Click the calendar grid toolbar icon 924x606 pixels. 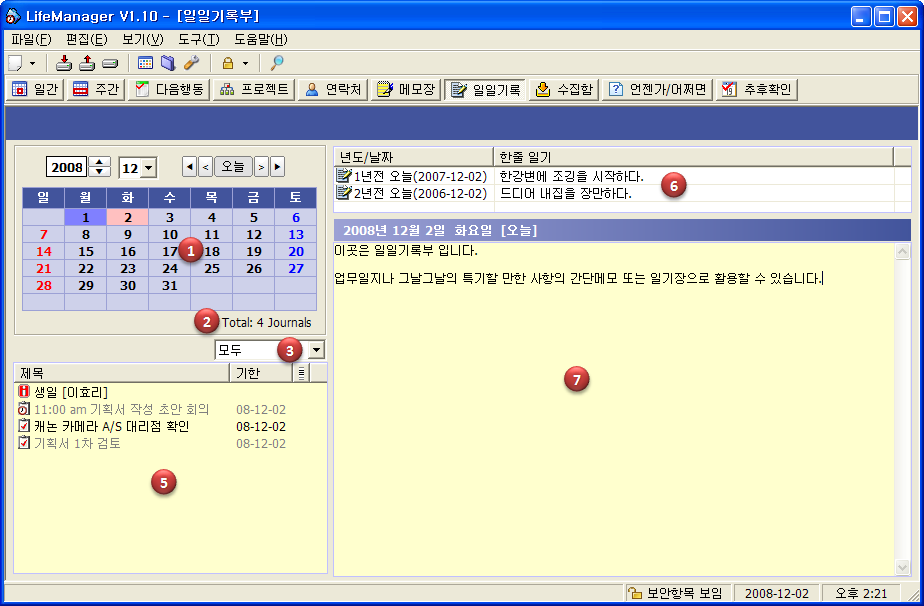(145, 63)
